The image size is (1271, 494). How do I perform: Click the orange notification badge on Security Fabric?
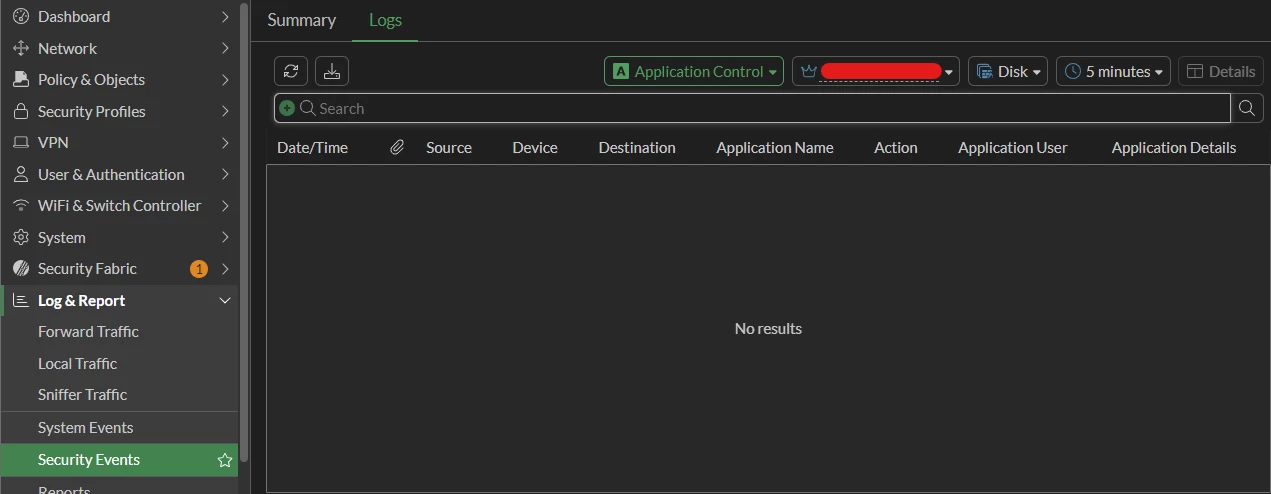[199, 269]
